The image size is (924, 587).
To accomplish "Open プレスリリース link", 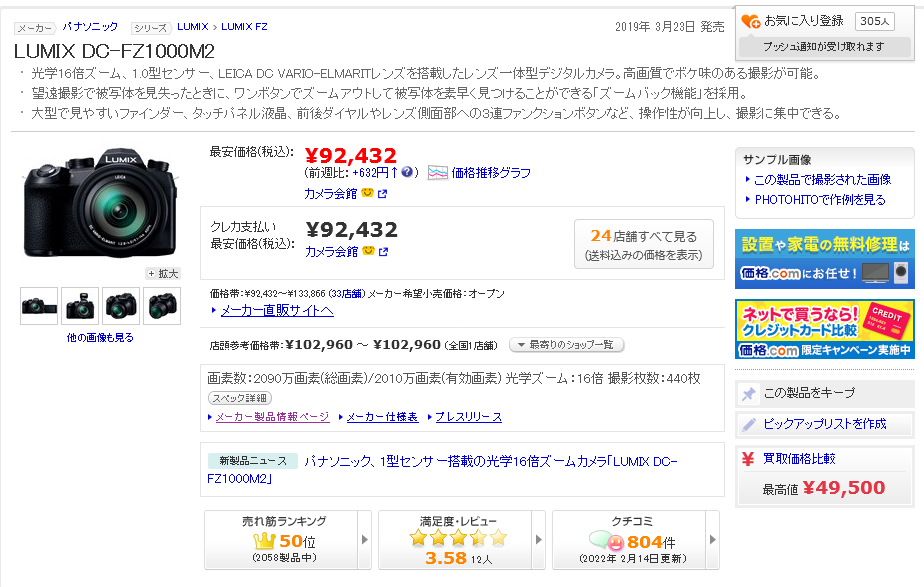I will click(x=468, y=417).
